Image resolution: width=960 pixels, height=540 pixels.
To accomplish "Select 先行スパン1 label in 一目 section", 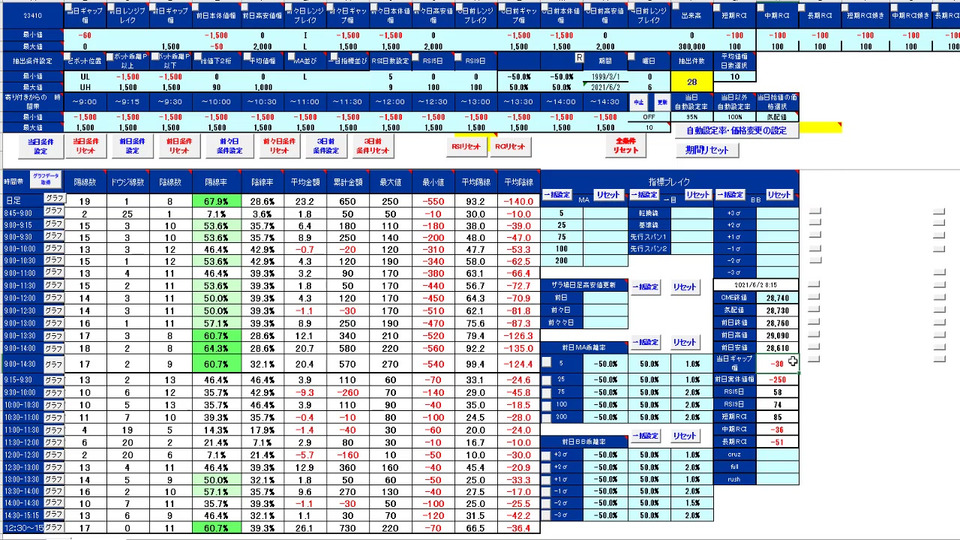I will (648, 237).
